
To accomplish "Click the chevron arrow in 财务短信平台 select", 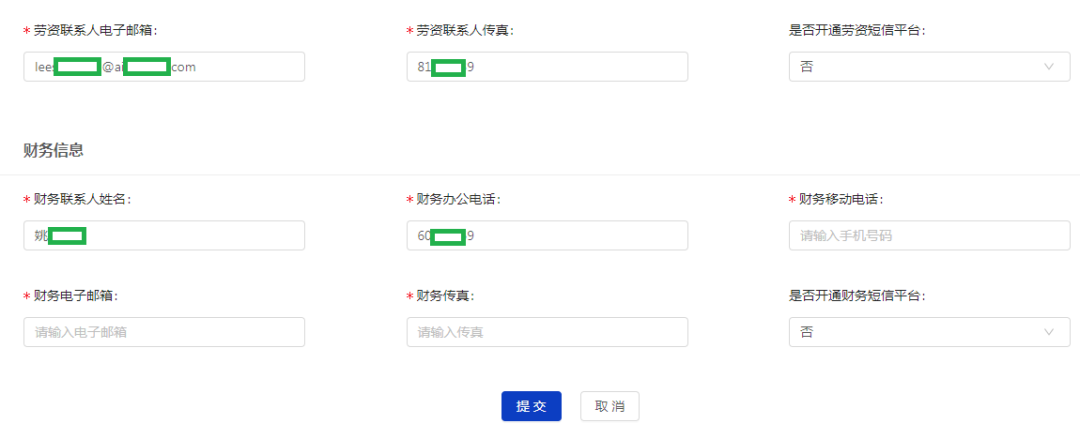I will pyautogui.click(x=1049, y=332).
